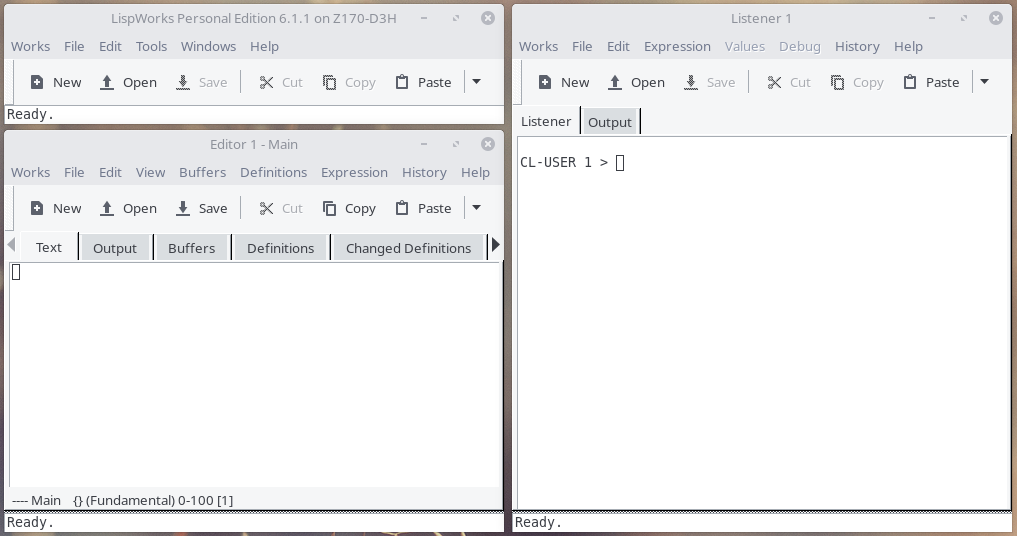1017x536 pixels.
Task: Open Works menu in Editor 1
Action: click(30, 173)
